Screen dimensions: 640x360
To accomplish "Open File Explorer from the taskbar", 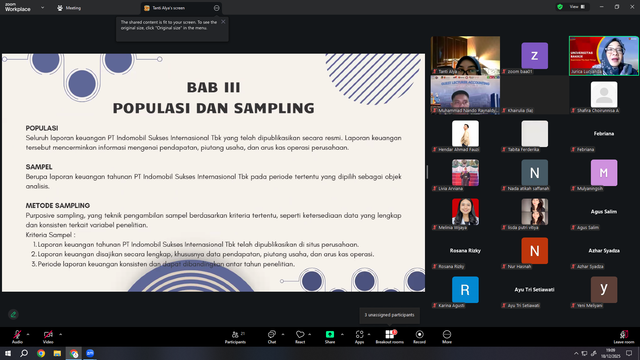I will pyautogui.click(x=57, y=353).
